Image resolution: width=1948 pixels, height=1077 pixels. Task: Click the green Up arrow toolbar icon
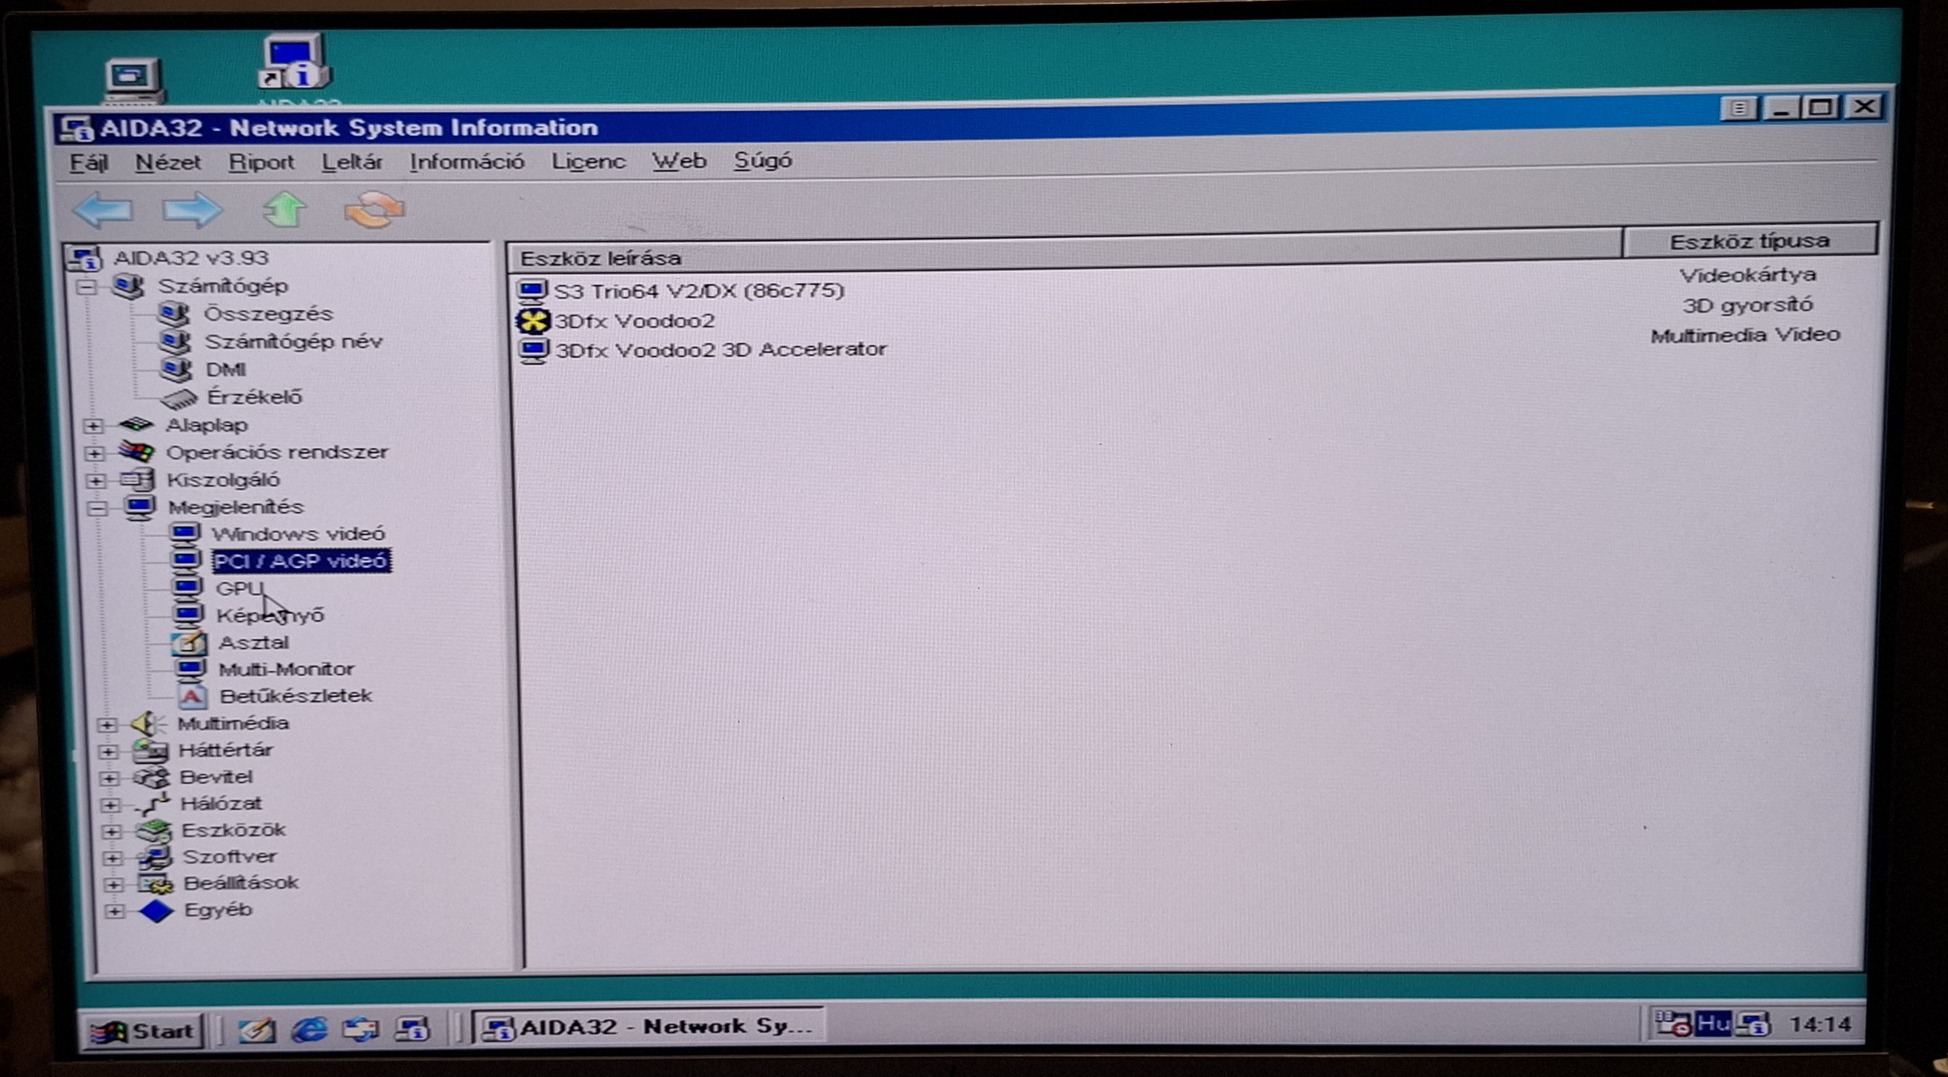pyautogui.click(x=284, y=210)
